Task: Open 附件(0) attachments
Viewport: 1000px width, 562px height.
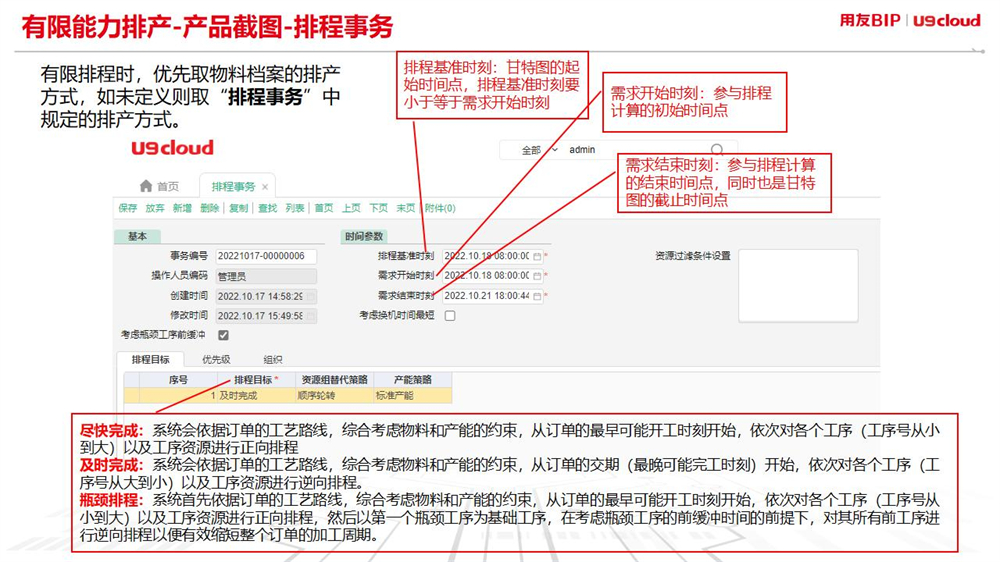Action: coord(440,208)
